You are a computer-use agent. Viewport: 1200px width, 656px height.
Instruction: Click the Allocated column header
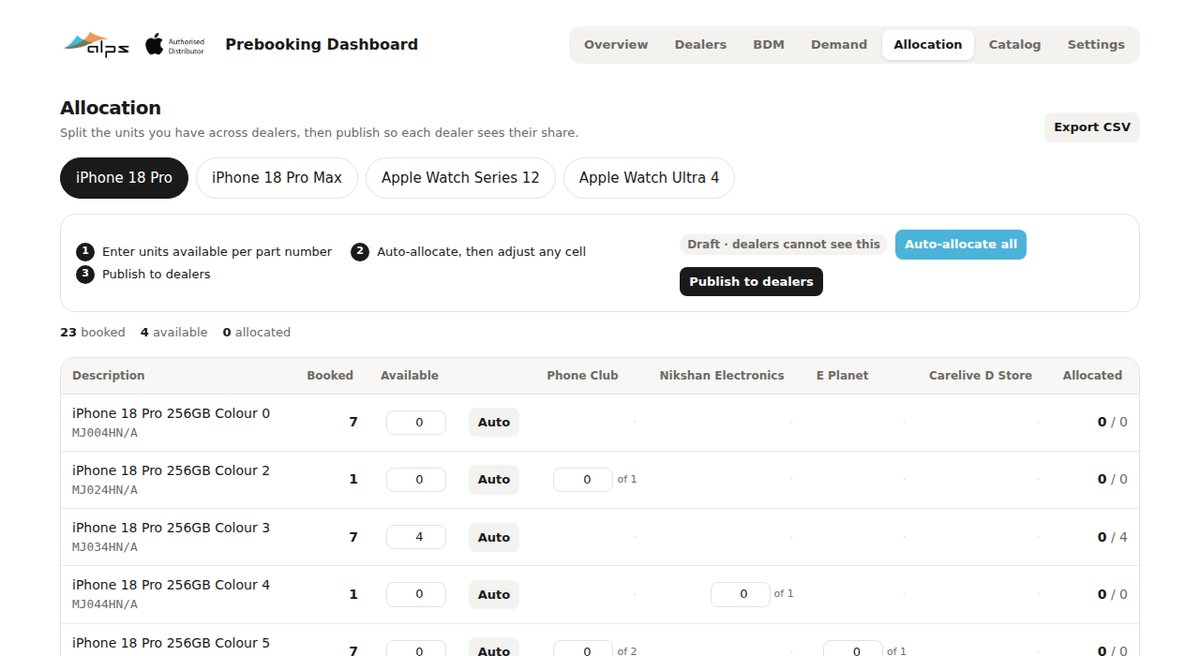(1092, 376)
